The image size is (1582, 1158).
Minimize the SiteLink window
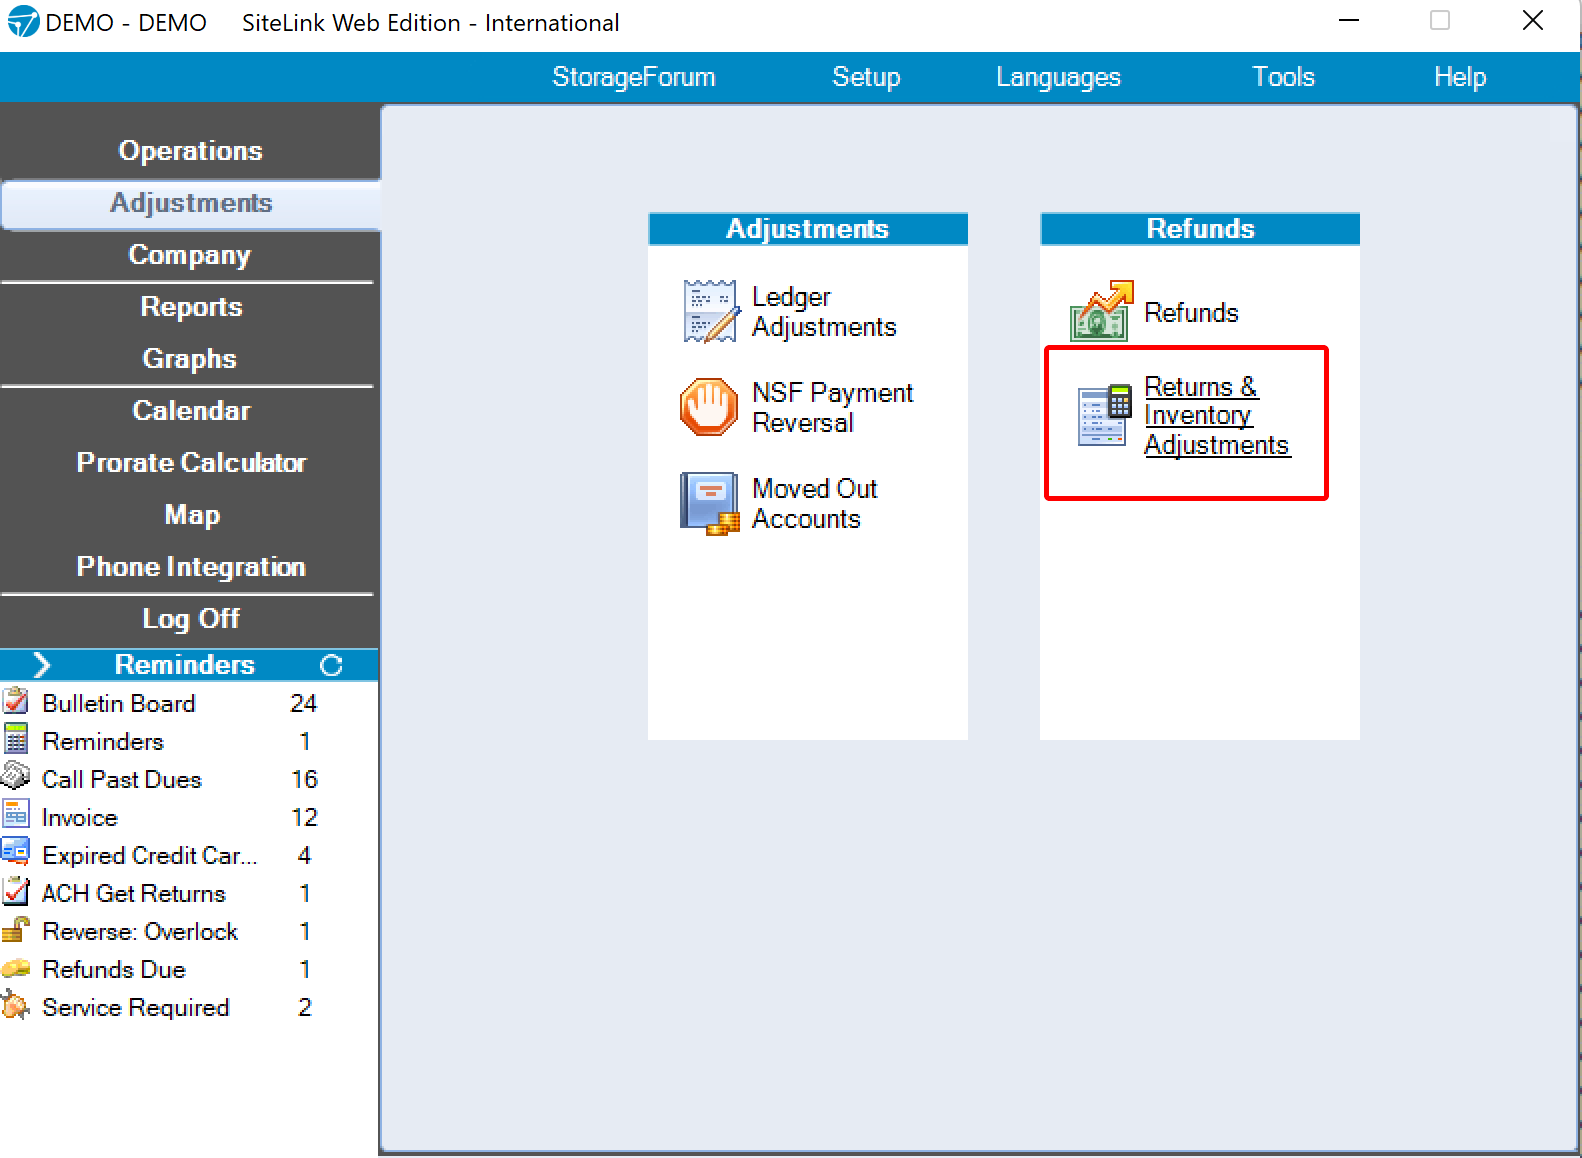pyautogui.click(x=1349, y=21)
